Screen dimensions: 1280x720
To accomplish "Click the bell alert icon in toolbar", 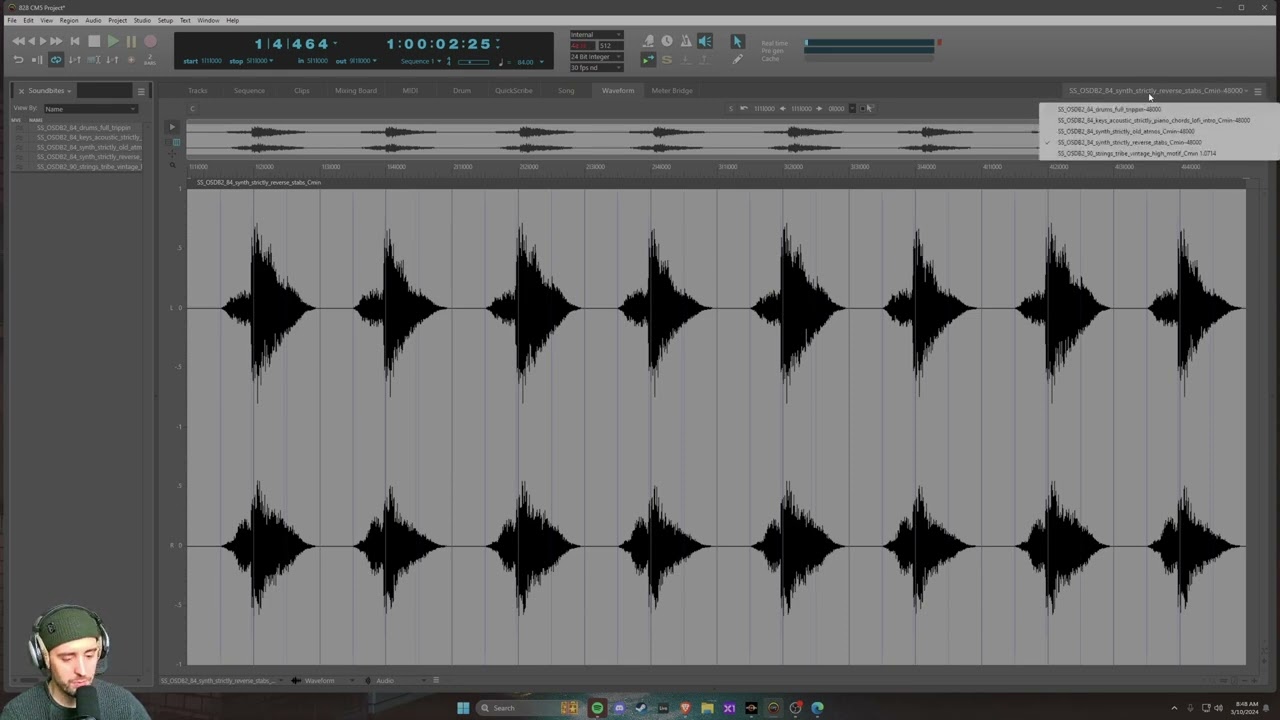I will (649, 41).
